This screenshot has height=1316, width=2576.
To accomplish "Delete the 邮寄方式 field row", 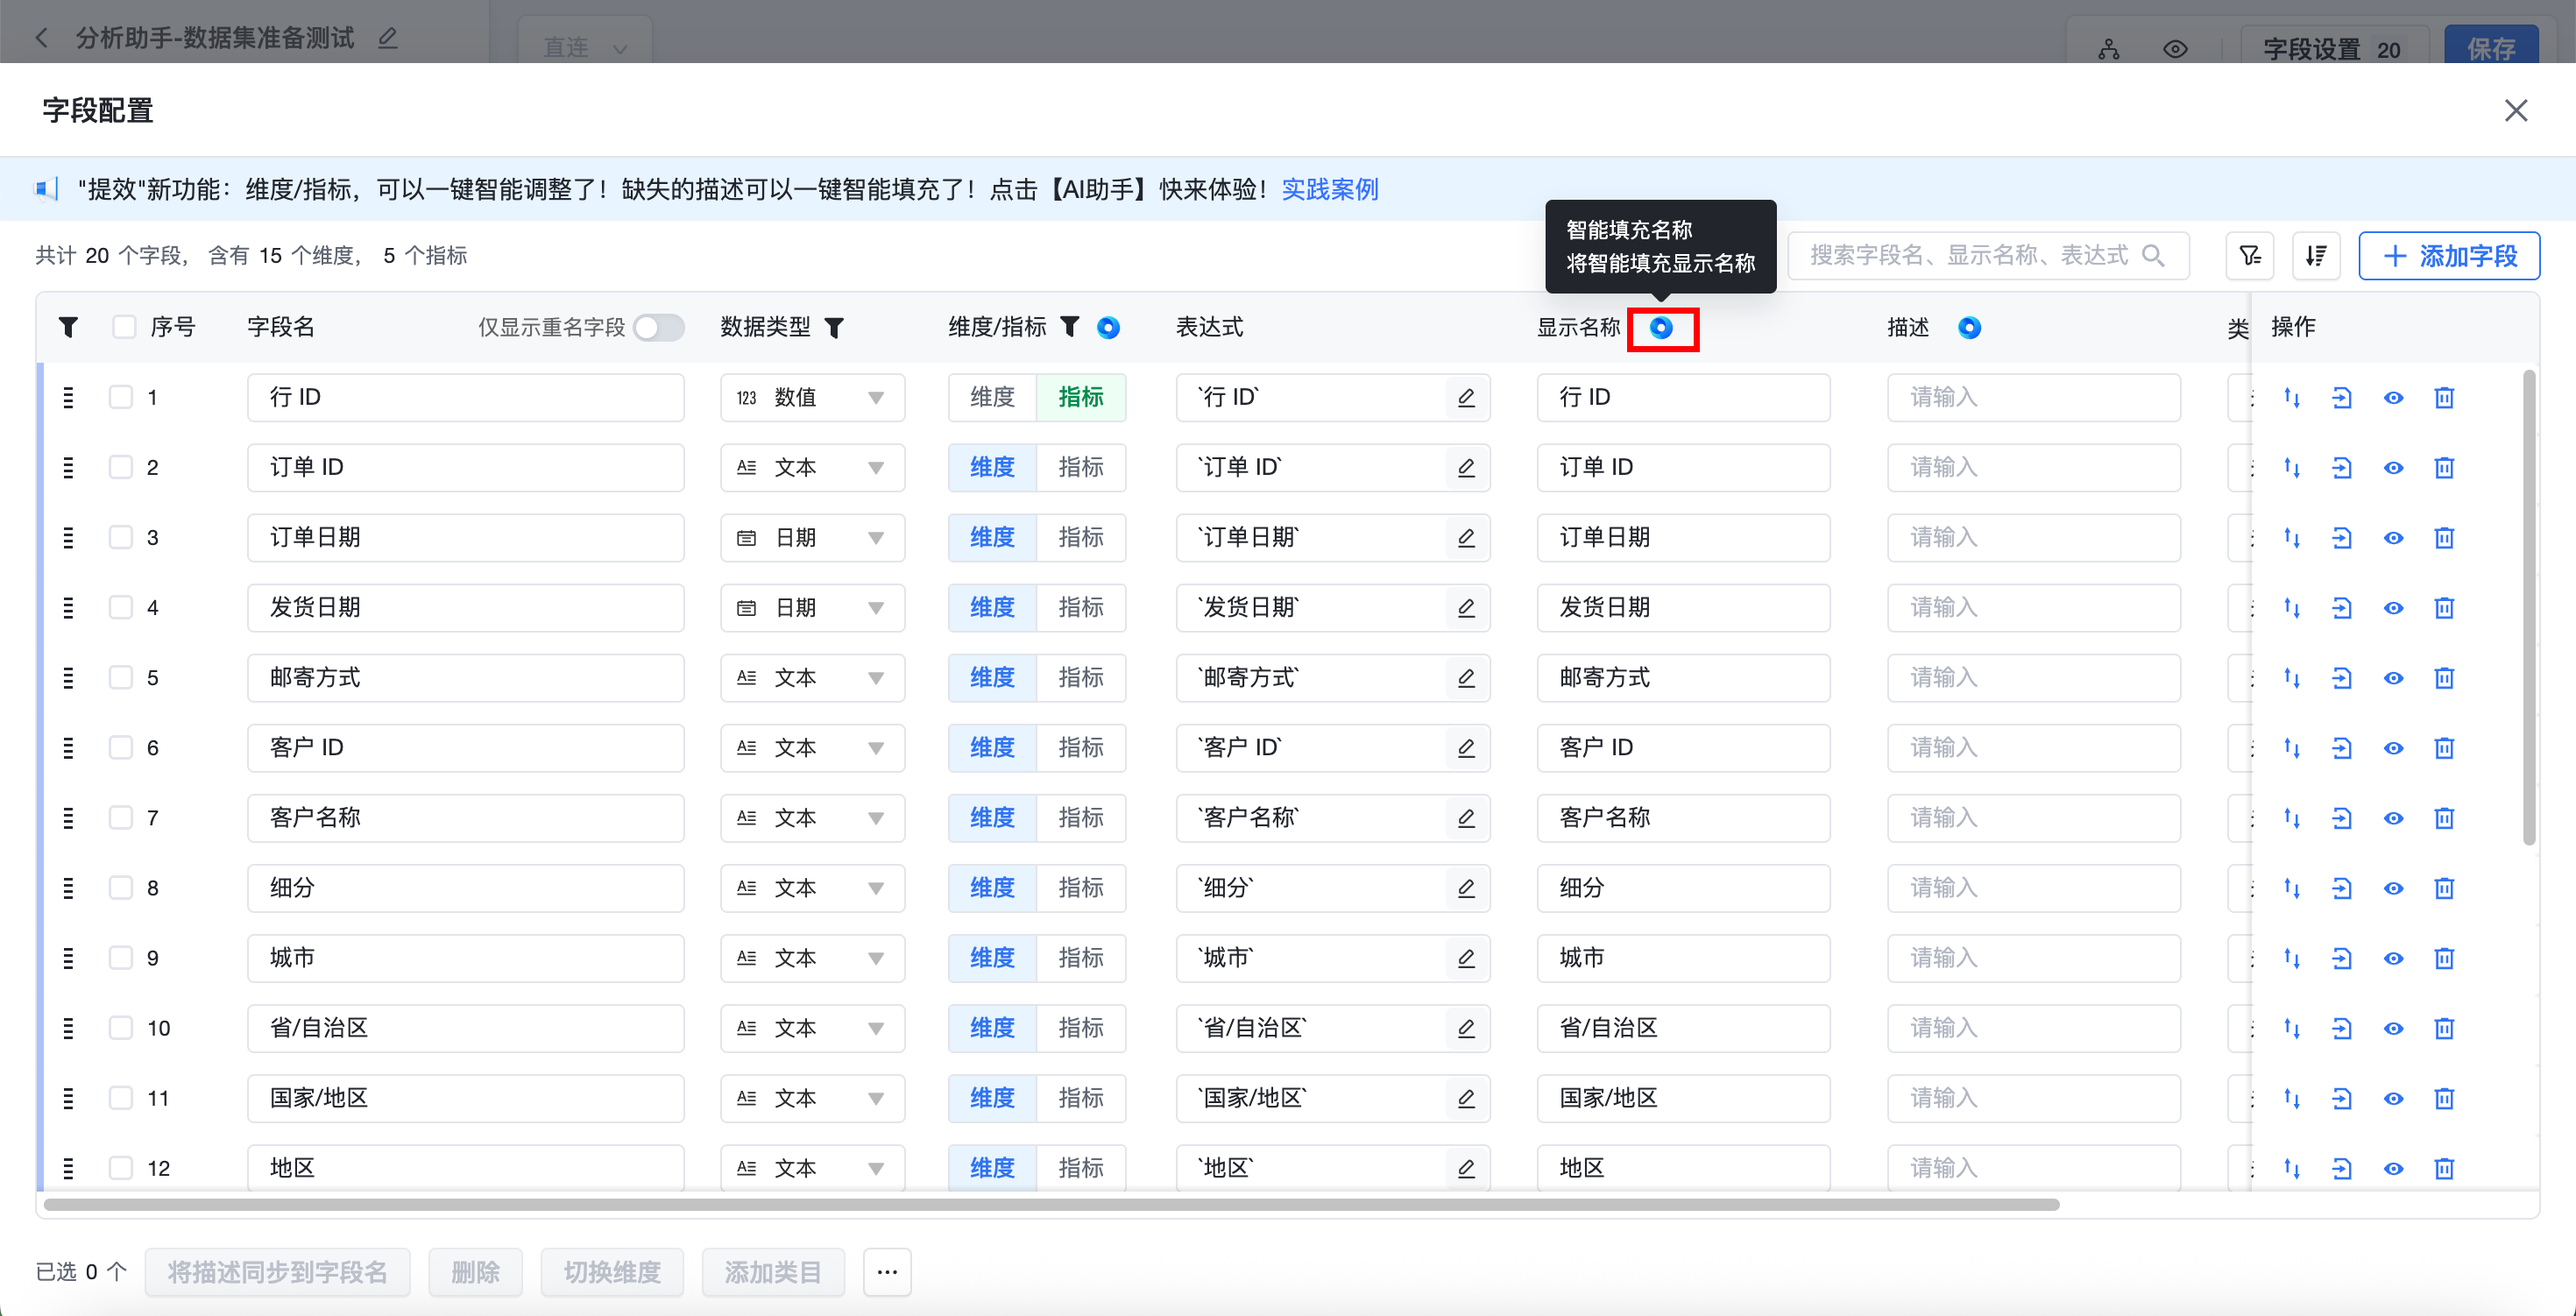I will pyautogui.click(x=2444, y=678).
